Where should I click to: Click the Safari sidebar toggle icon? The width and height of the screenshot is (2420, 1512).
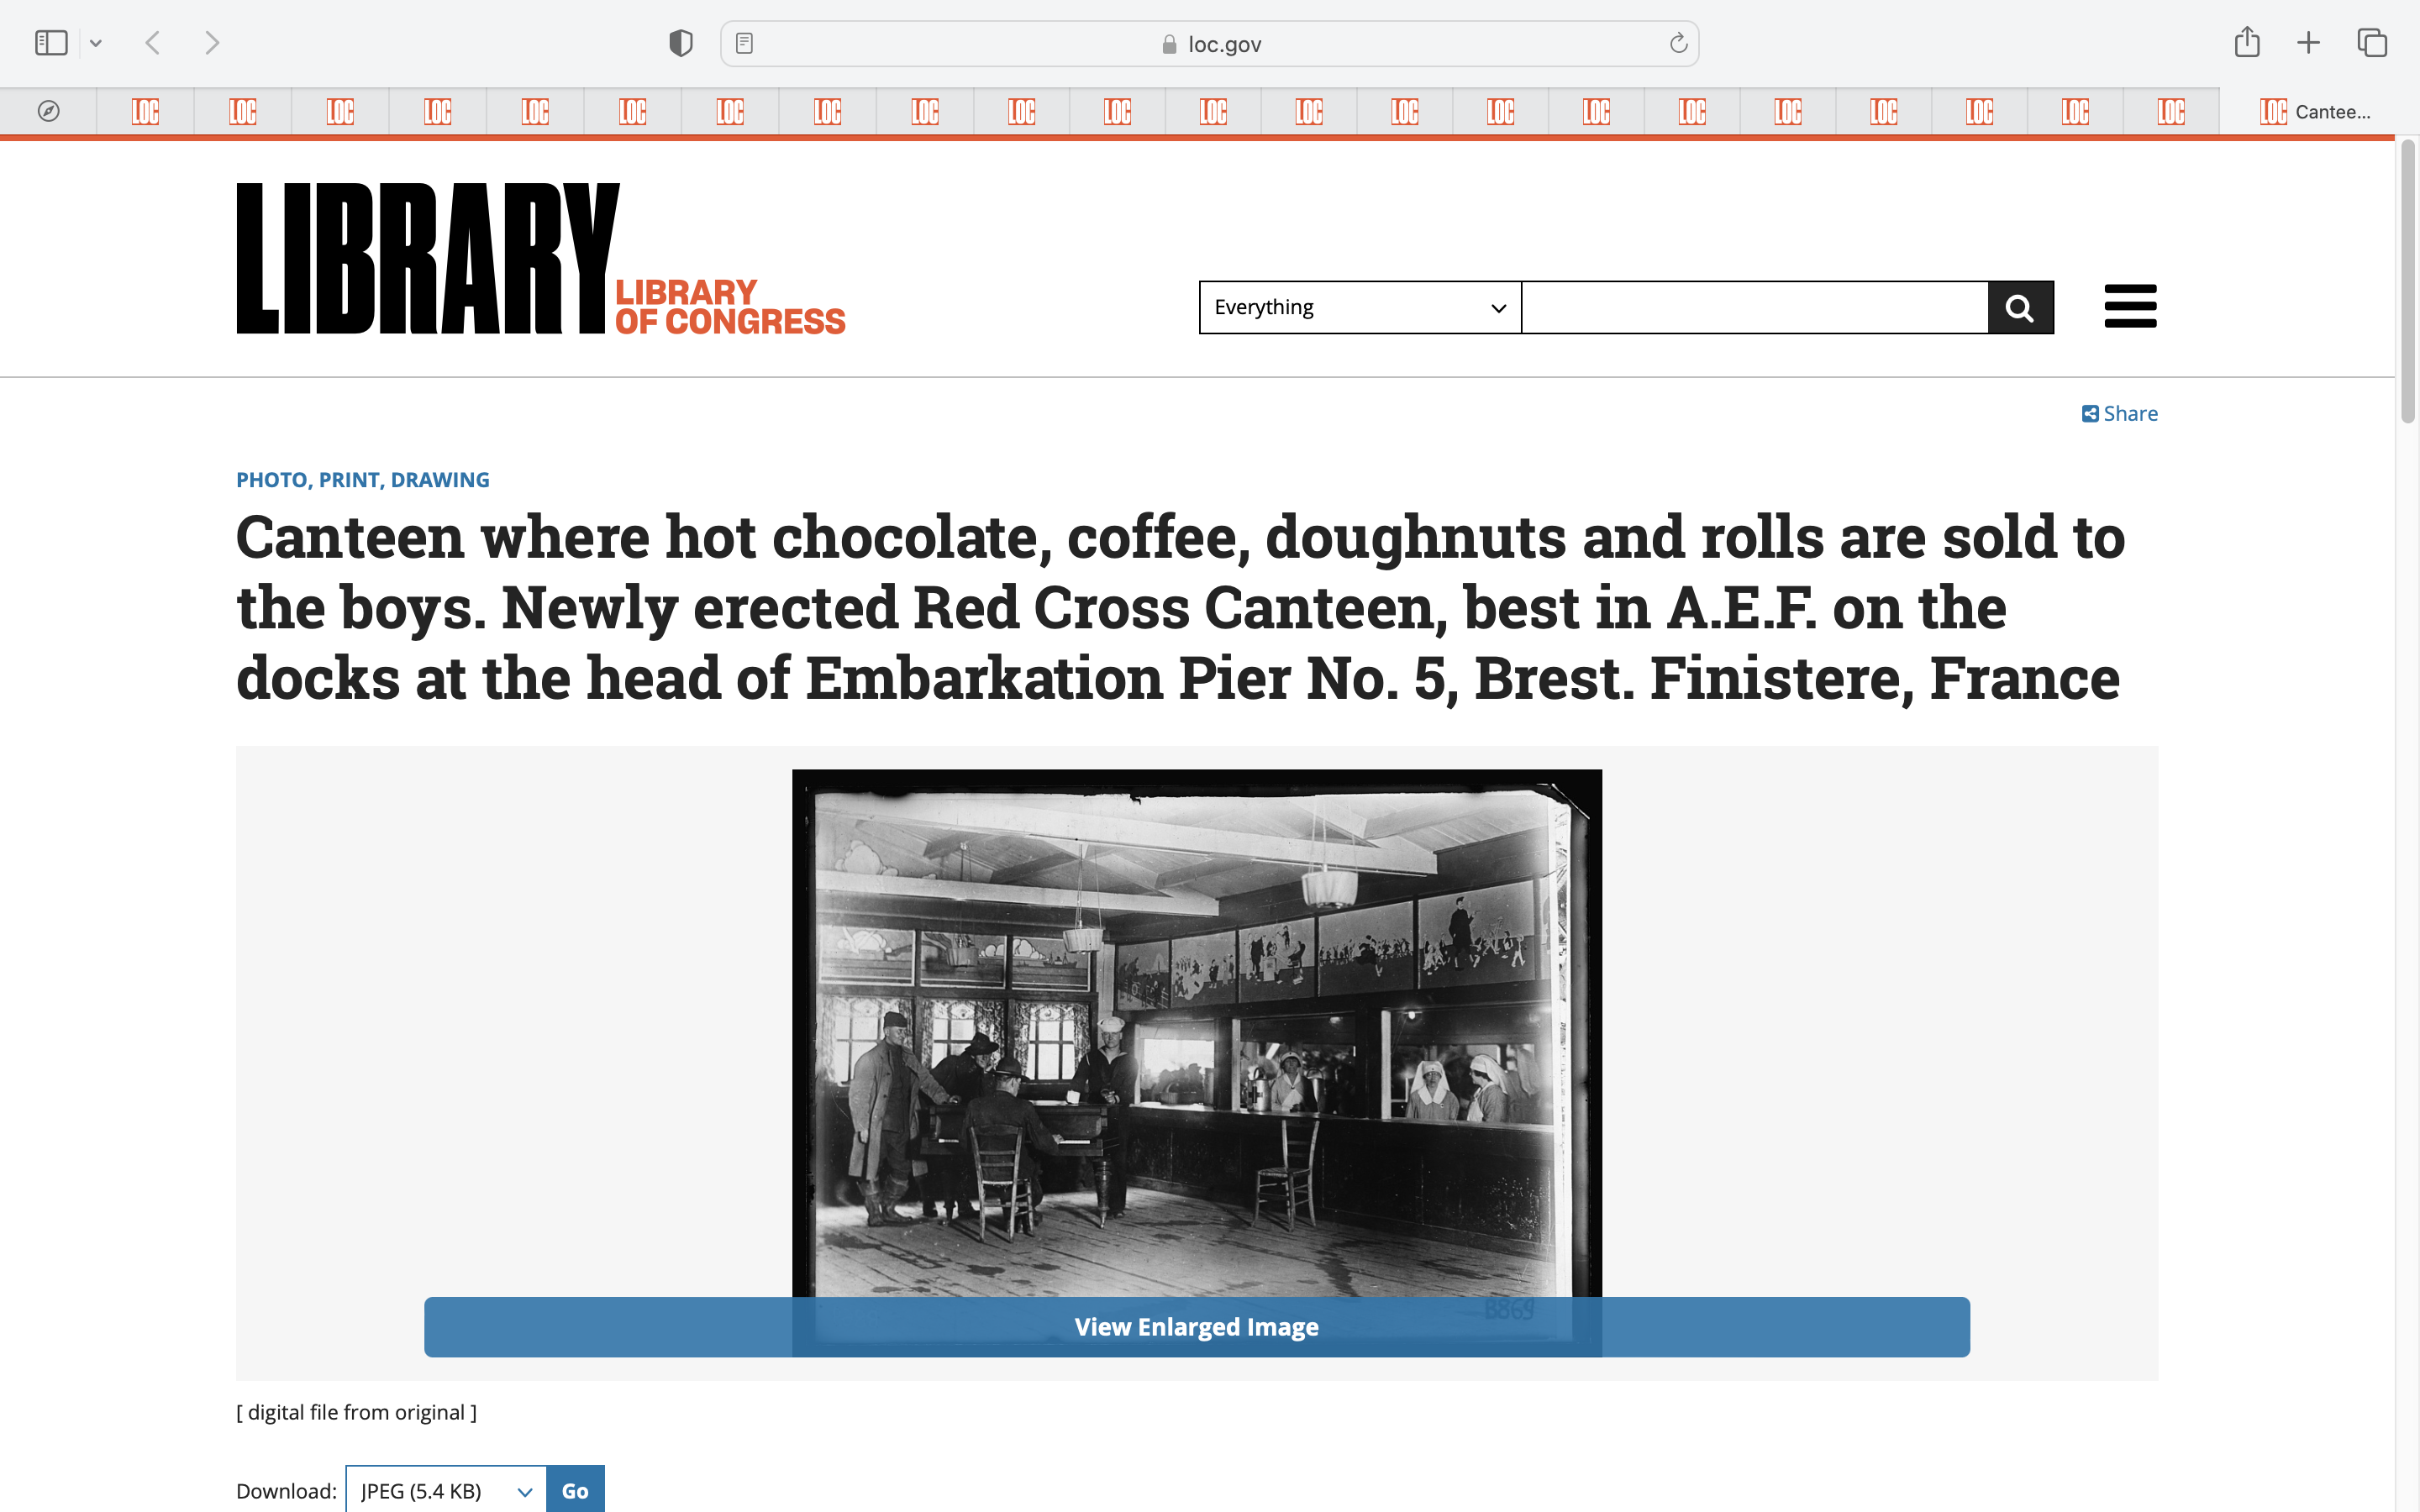tap(51, 43)
